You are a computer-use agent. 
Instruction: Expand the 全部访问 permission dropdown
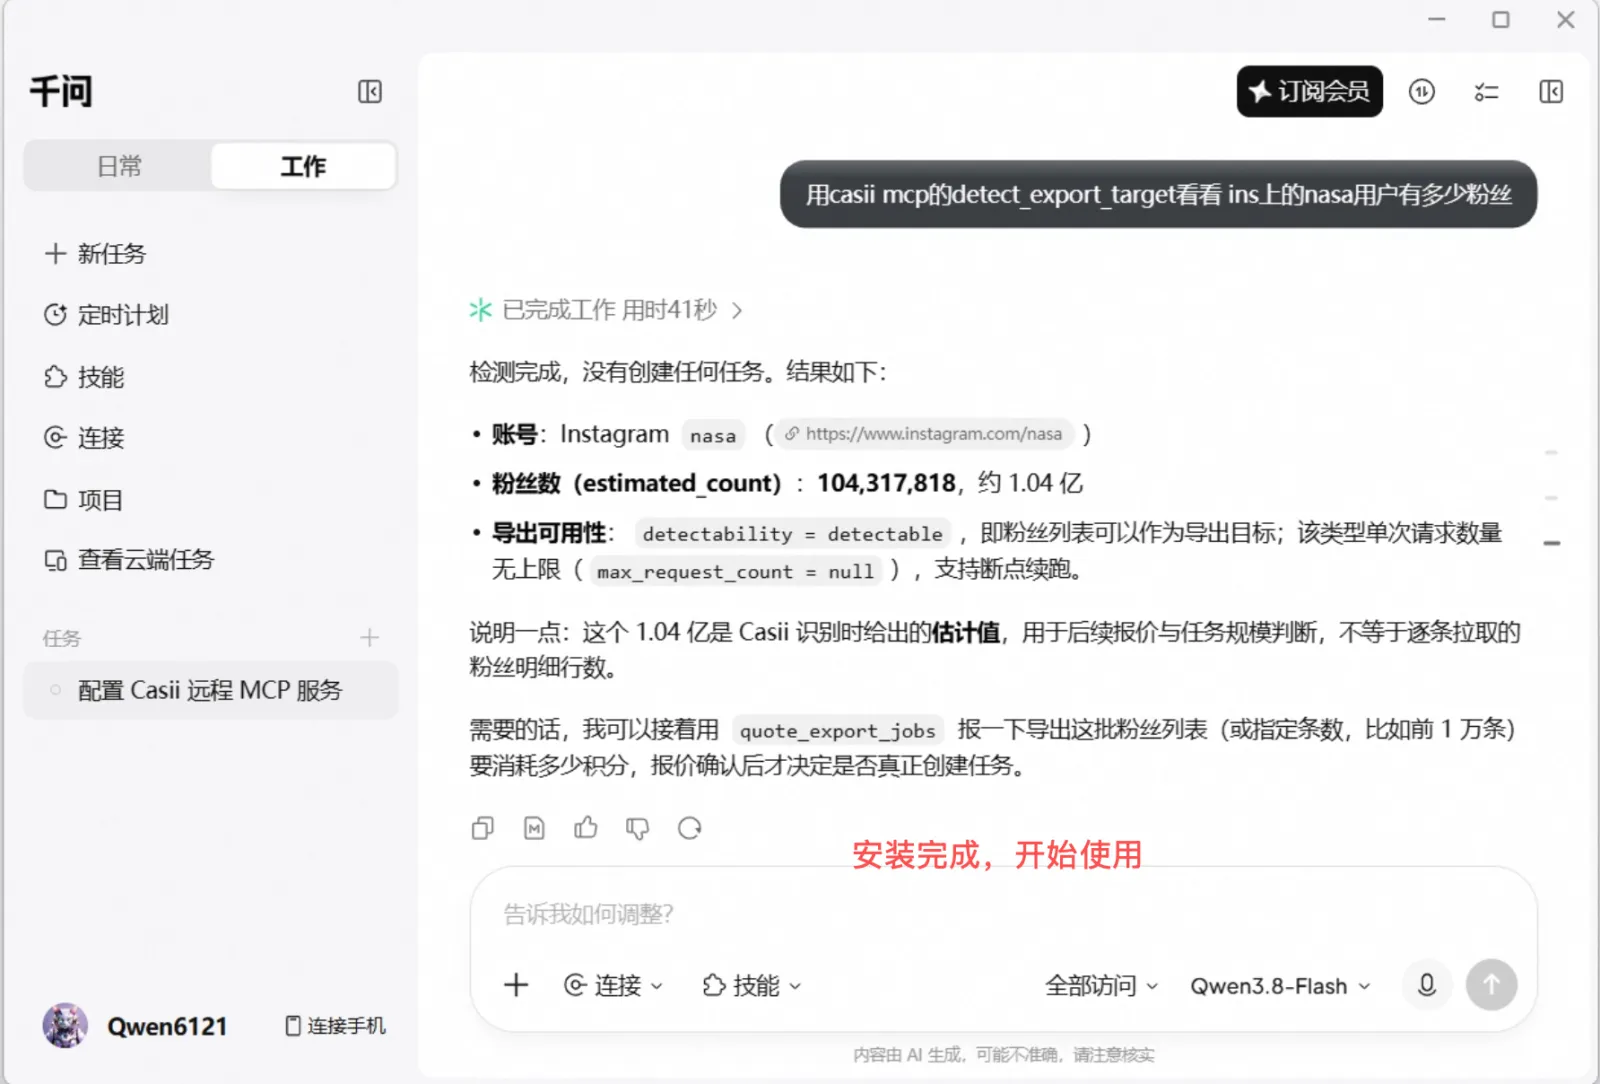pyautogui.click(x=1101, y=986)
